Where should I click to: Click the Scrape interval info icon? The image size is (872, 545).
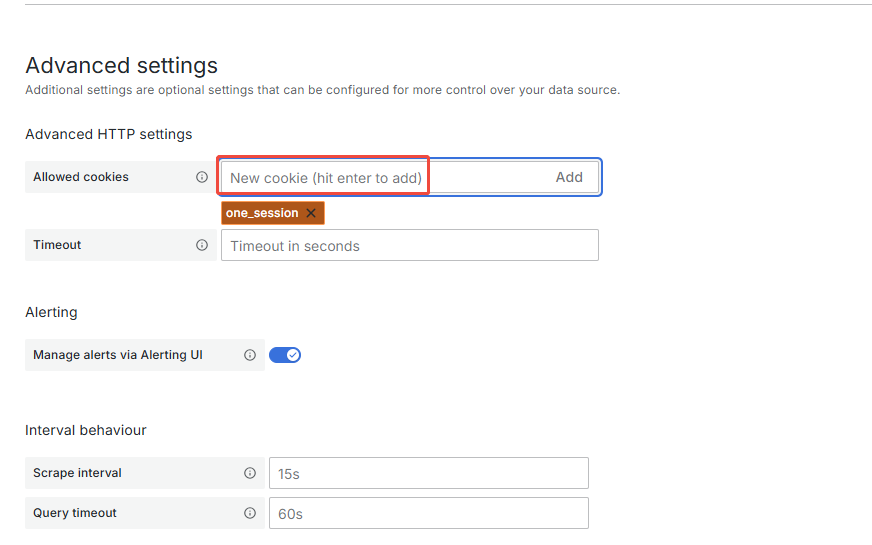250,473
